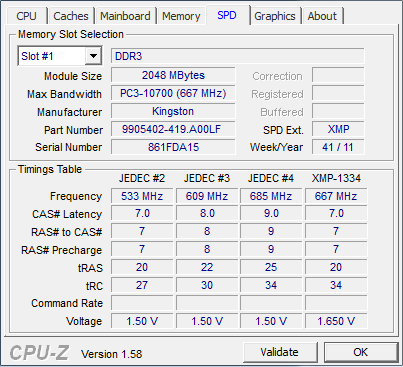Viewport: 403px width, 367px height.
Task: Click tRC value 30
Action: coord(207,285)
